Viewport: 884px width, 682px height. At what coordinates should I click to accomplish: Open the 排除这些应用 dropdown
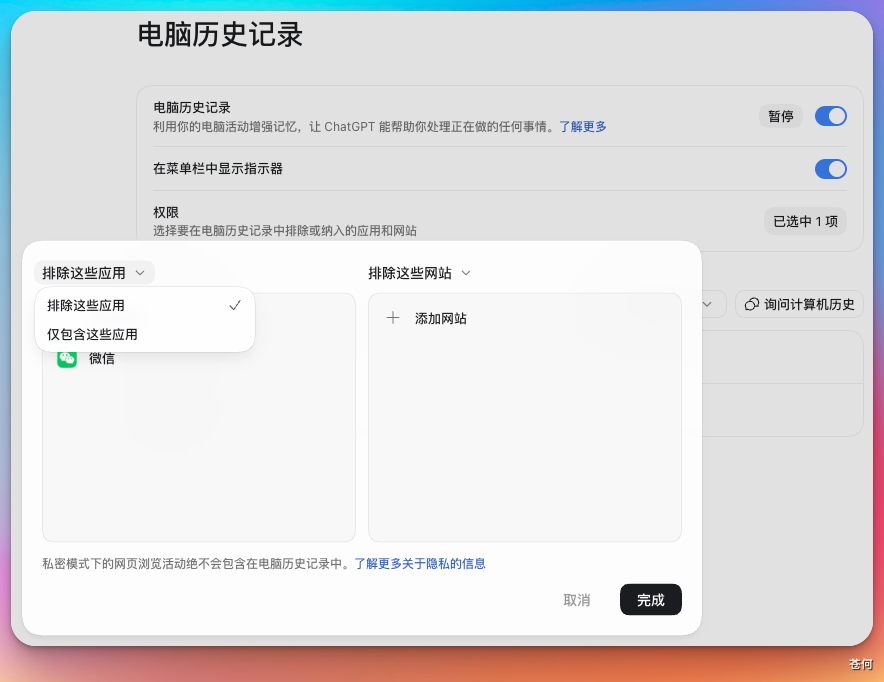[x=94, y=273]
